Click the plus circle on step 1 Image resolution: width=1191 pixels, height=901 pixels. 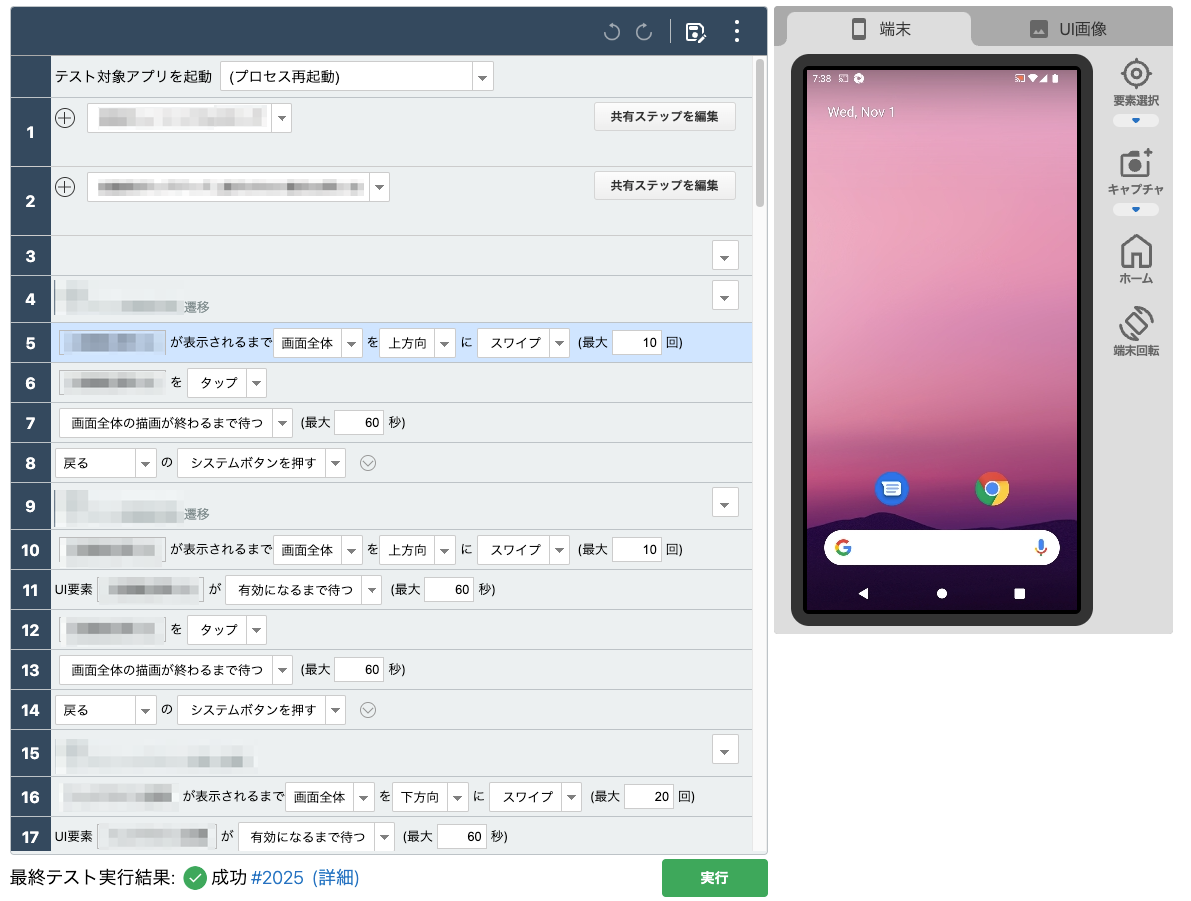65,118
